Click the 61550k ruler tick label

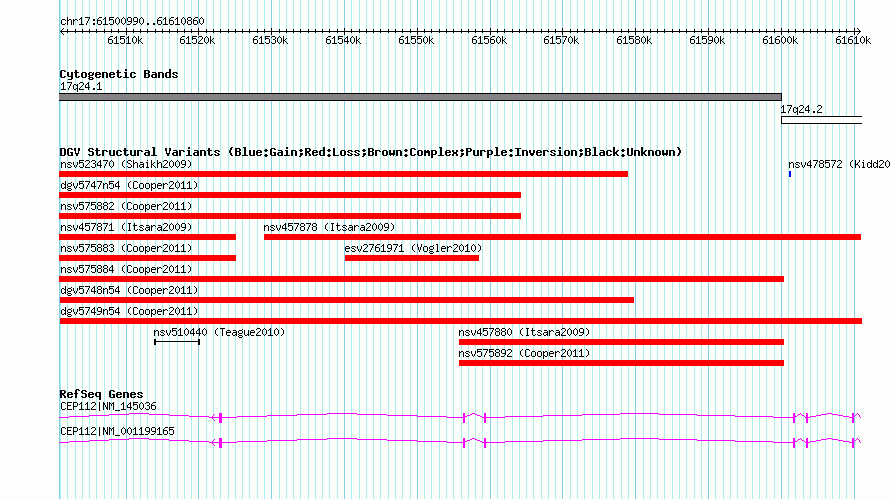416,40
